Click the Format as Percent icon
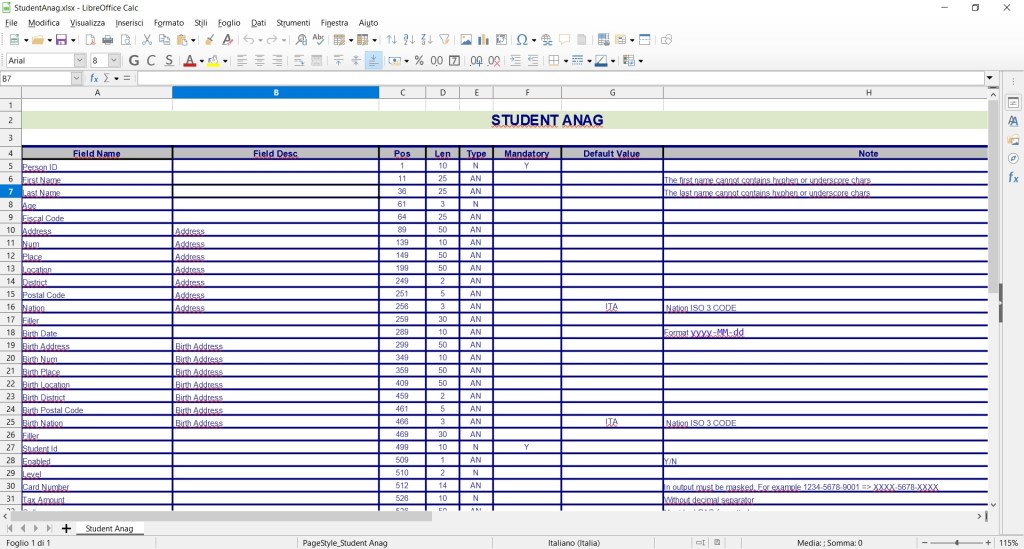This screenshot has width=1024, height=549. point(420,61)
